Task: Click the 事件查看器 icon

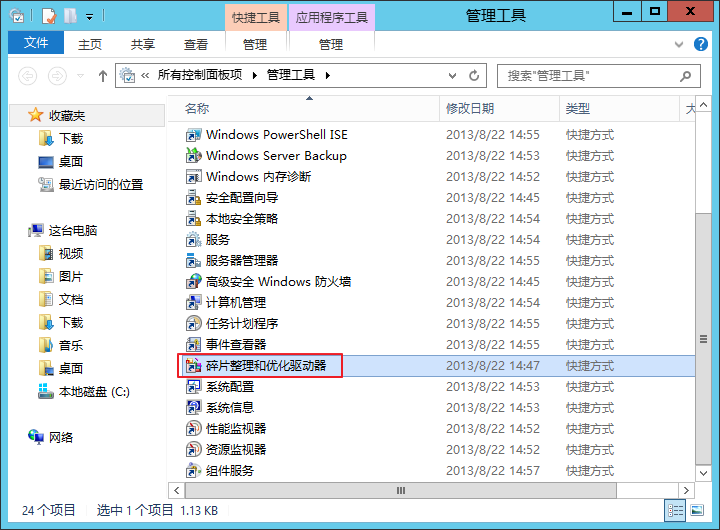Action: click(193, 345)
